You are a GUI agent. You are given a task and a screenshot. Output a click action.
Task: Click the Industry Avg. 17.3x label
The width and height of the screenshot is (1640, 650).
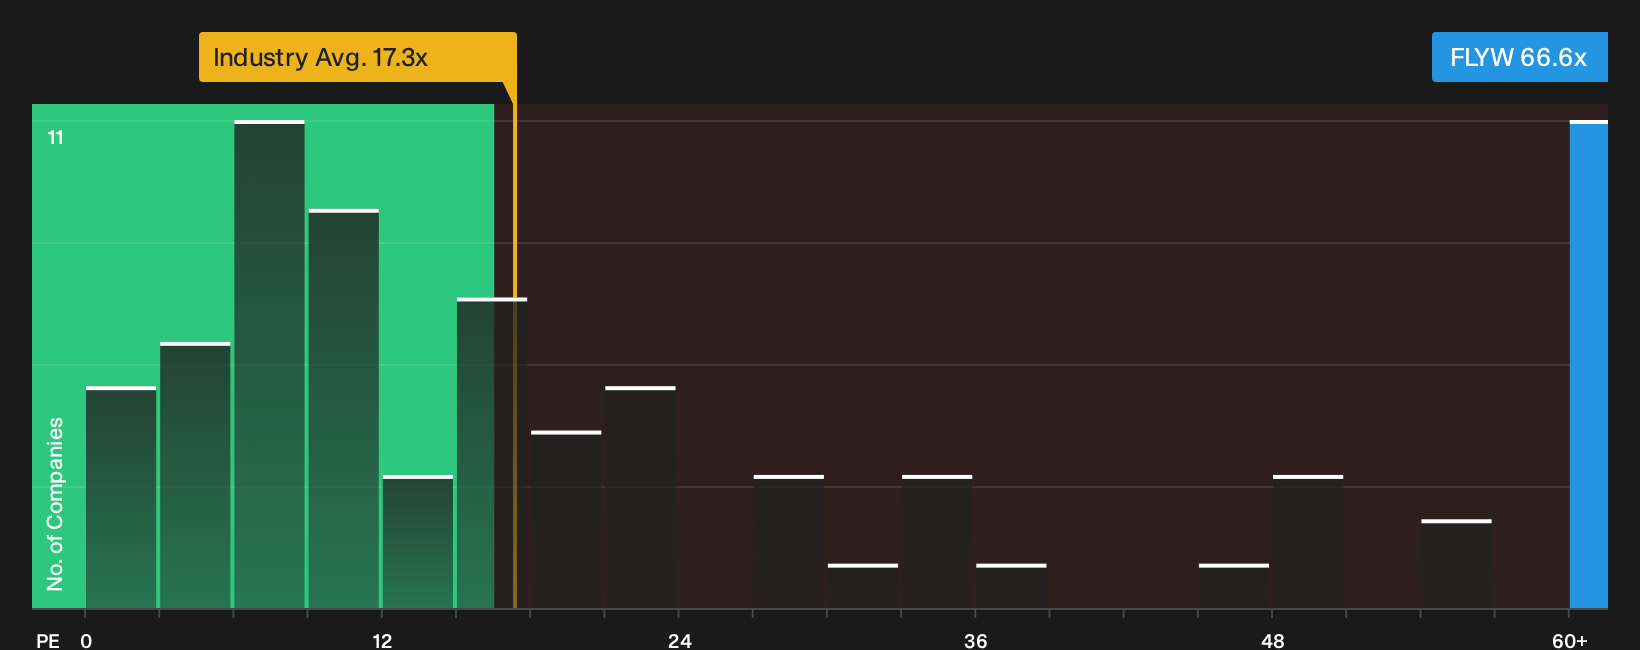coord(357,57)
